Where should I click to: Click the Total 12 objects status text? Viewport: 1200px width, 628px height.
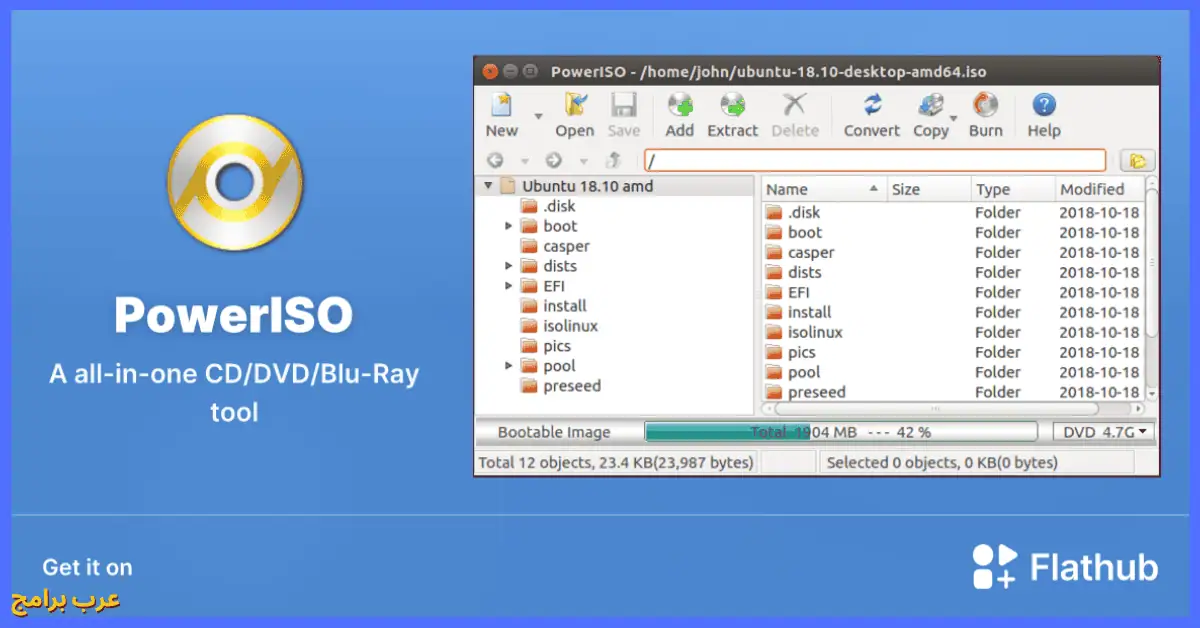(x=614, y=462)
